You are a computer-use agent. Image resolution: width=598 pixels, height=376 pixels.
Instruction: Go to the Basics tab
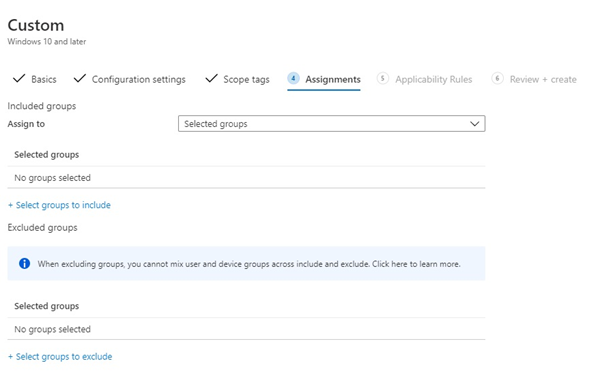44,79
